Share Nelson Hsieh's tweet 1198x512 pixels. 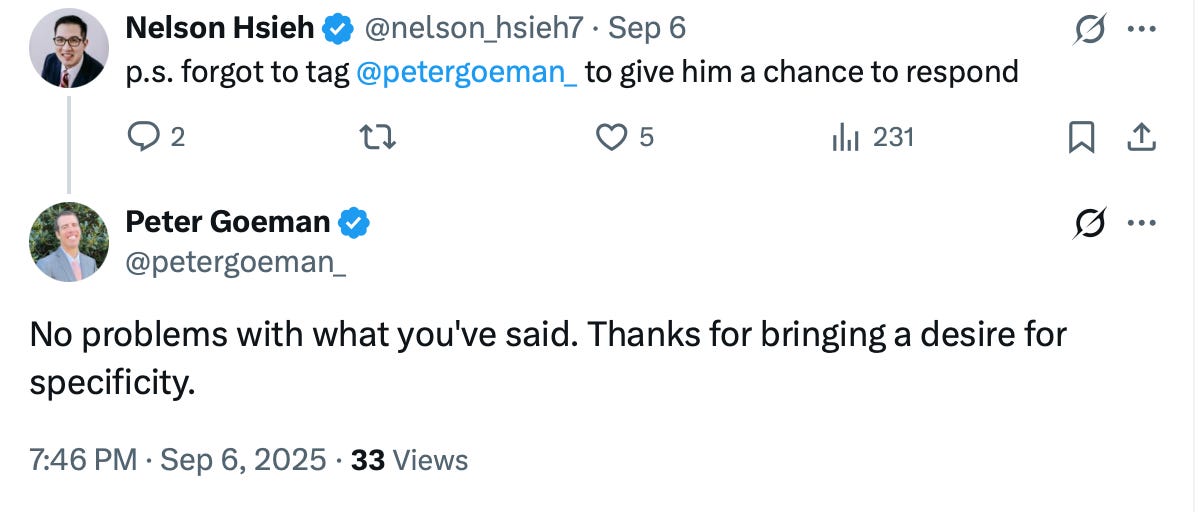pos(1141,138)
